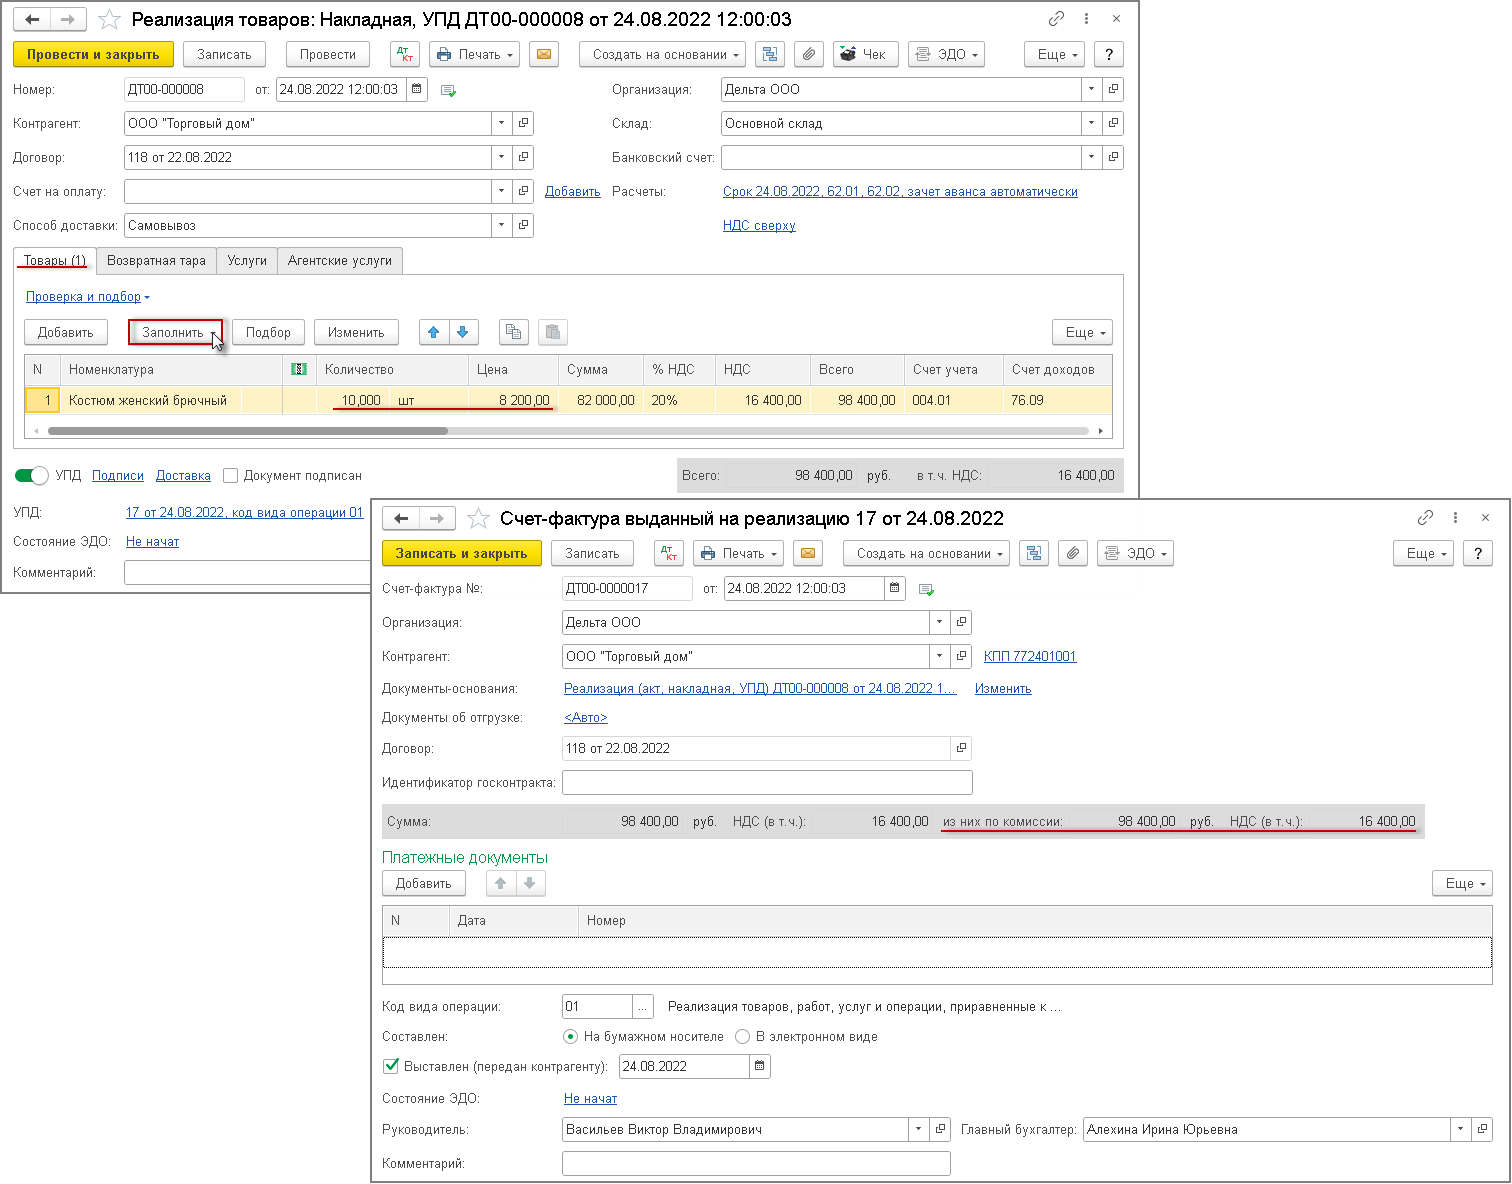Screen dimensions: 1512x1184
Task: Star the Реализация товаров document as favorite
Action: point(109,19)
